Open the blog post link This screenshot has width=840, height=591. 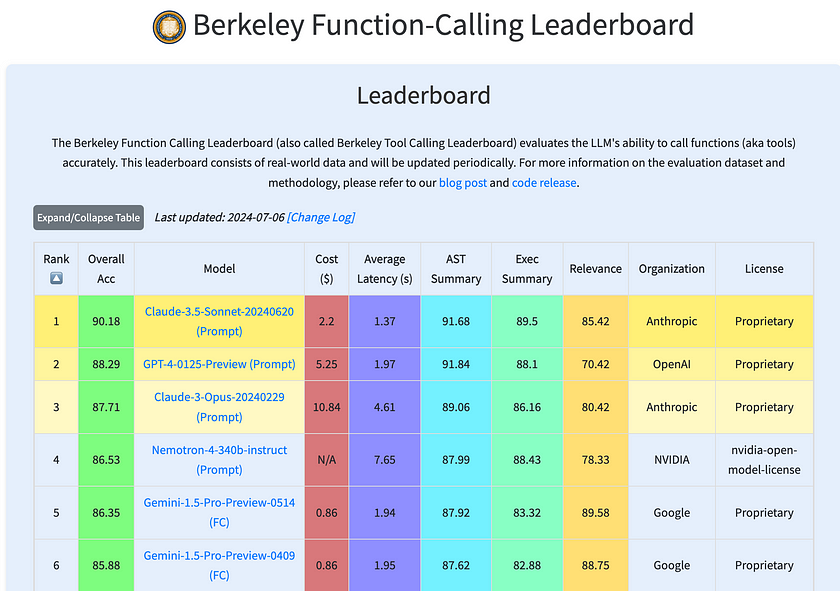(x=463, y=183)
